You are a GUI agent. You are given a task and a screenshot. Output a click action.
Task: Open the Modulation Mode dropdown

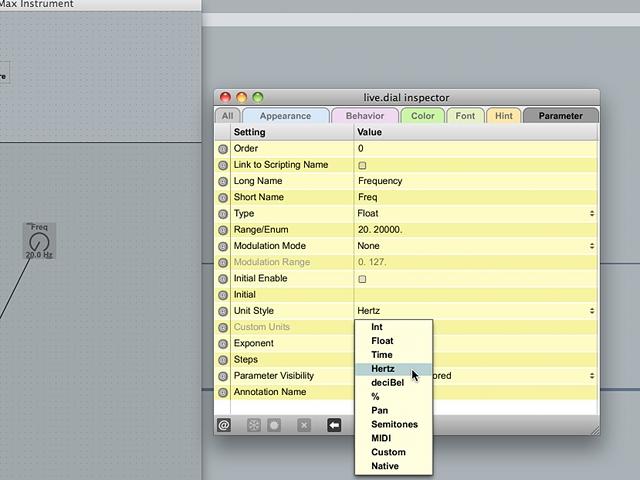pos(476,246)
